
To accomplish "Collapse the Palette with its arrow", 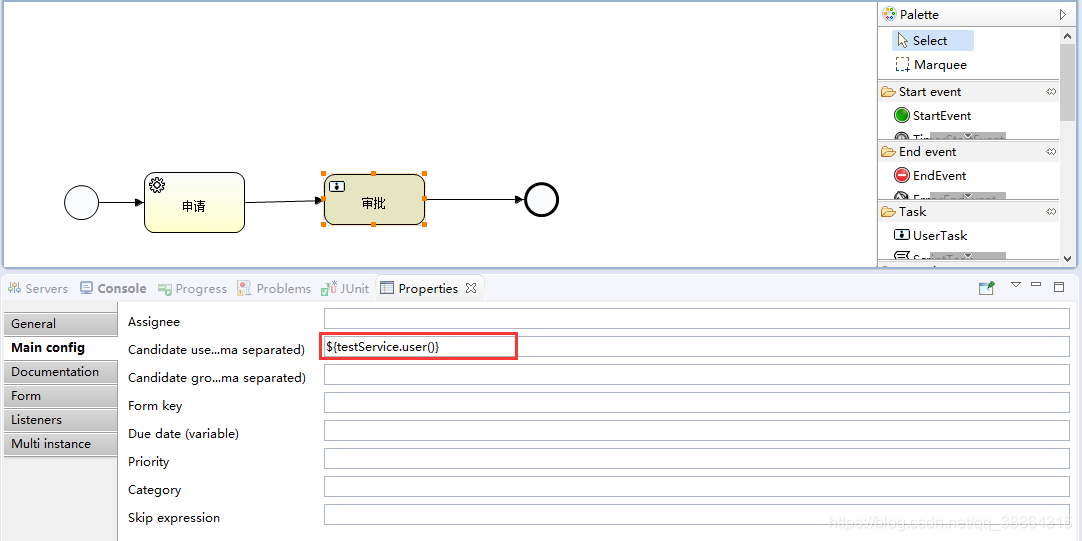I will tap(1063, 14).
